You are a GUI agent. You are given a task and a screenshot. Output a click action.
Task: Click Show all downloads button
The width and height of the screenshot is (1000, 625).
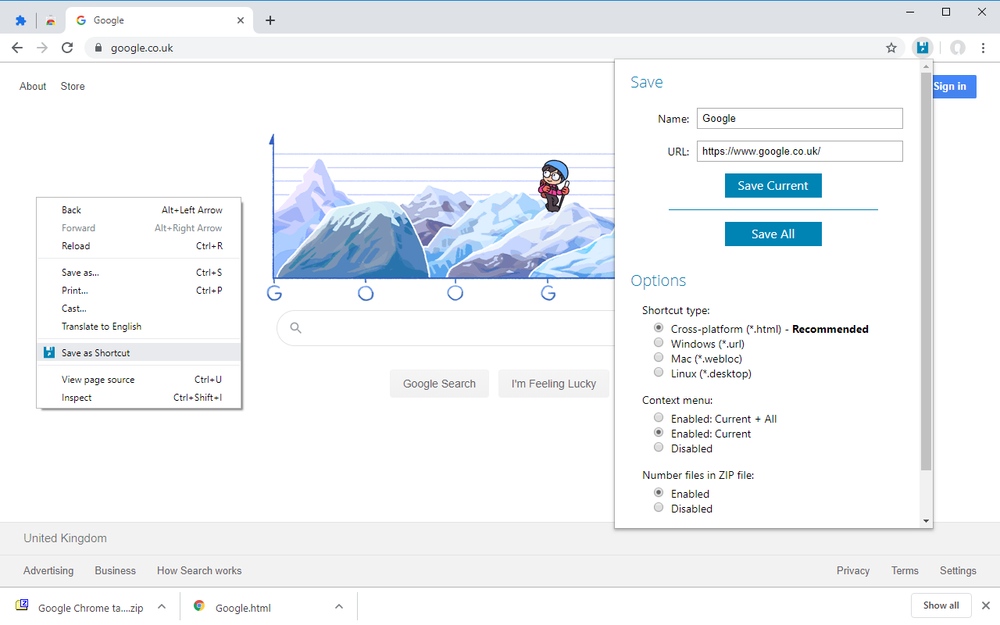tap(941, 605)
